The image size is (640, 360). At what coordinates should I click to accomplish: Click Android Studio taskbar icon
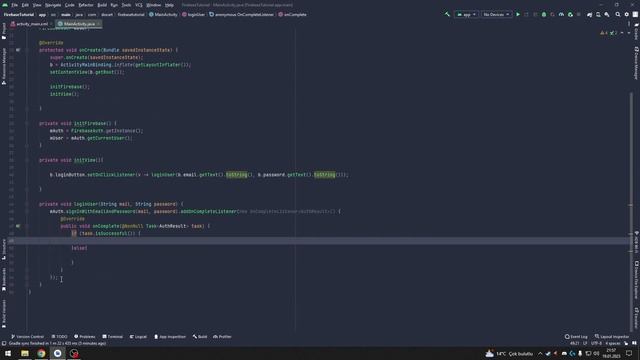(58, 353)
